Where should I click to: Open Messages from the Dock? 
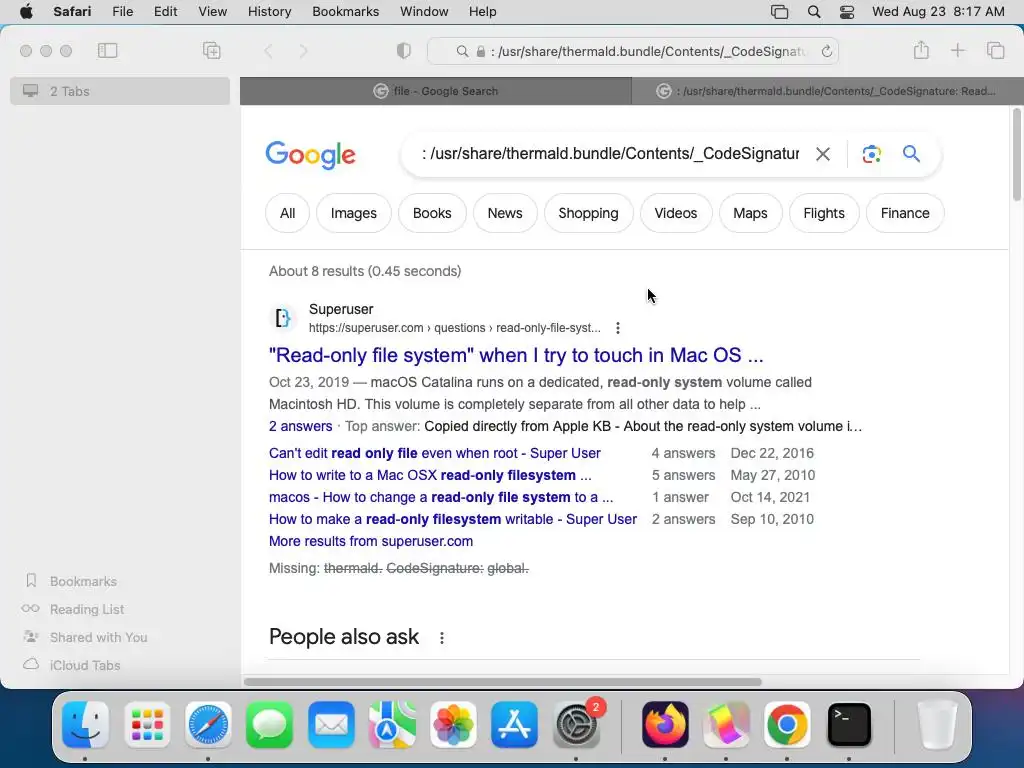[269, 724]
